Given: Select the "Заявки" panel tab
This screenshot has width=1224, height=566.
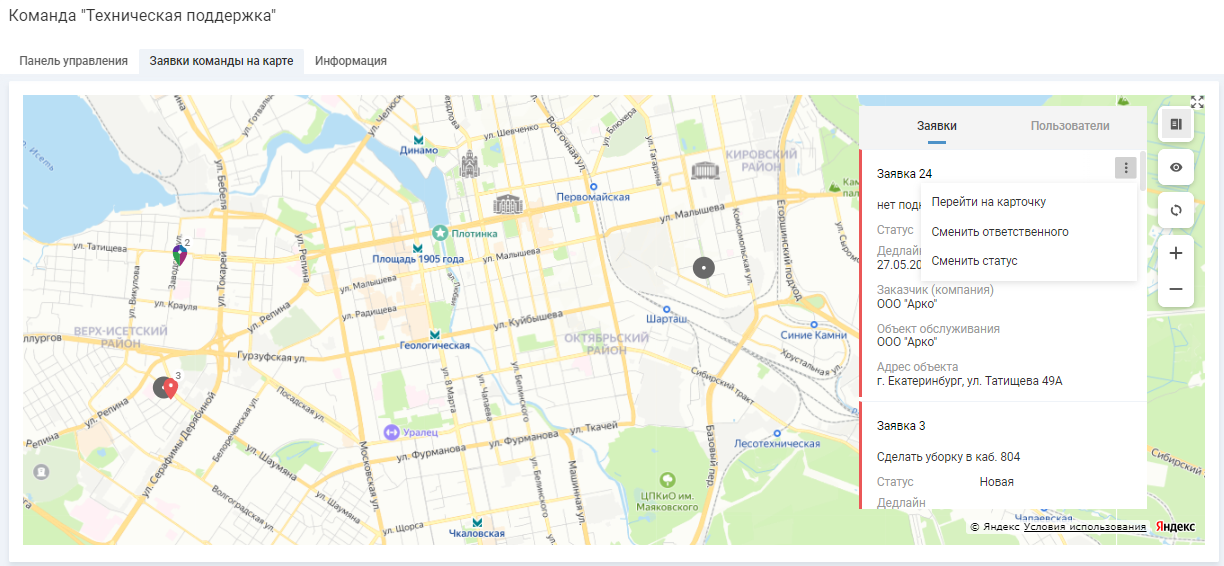Looking at the screenshot, I should 936,126.
